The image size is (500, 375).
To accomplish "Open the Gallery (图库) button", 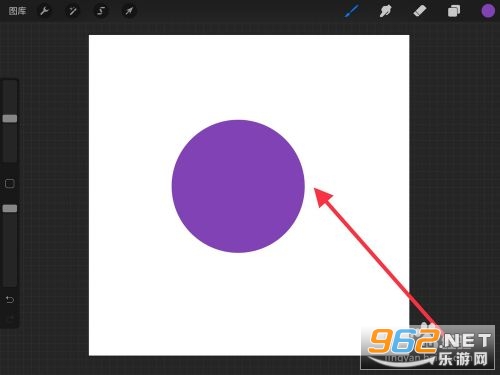I will (x=17, y=11).
